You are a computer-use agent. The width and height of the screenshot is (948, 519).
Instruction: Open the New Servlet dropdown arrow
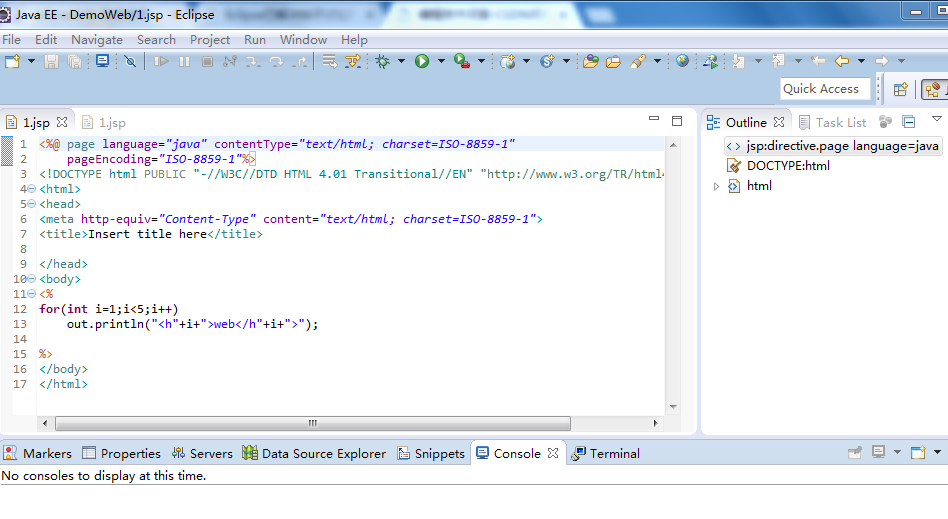click(x=566, y=61)
